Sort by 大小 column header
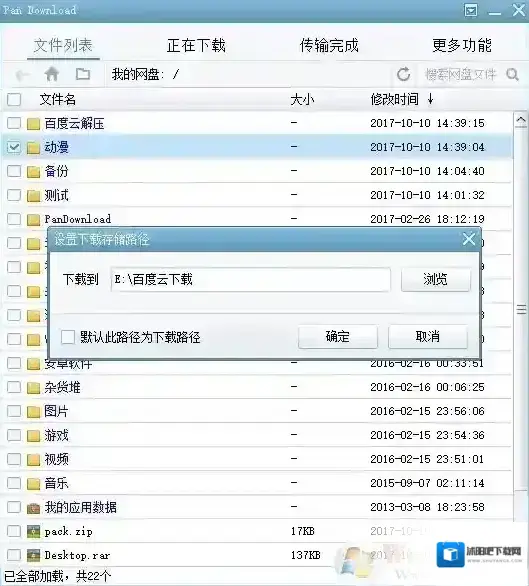This screenshot has height=586, width=529. 302,99
